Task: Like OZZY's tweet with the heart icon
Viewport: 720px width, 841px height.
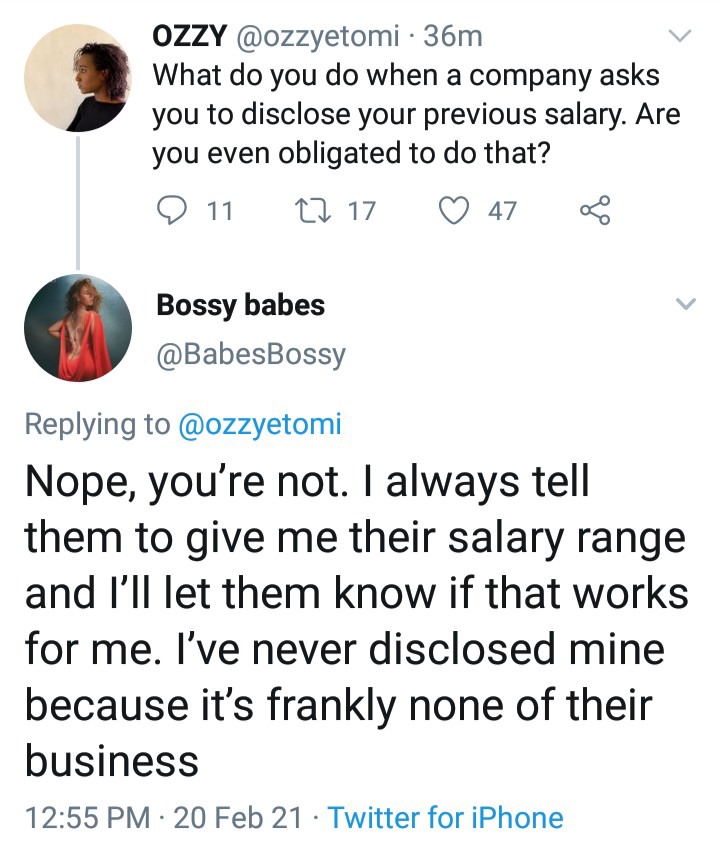Action: (x=454, y=210)
